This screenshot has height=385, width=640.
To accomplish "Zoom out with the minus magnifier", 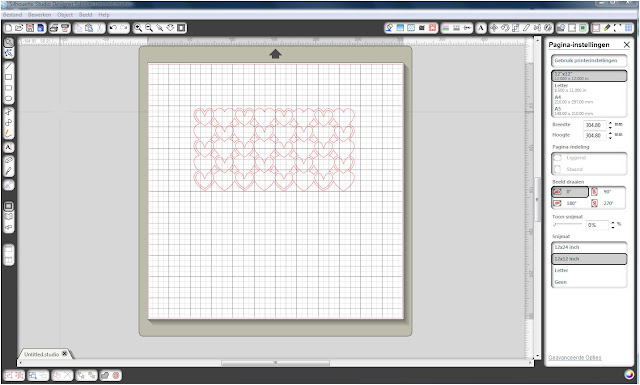I will point(149,28).
